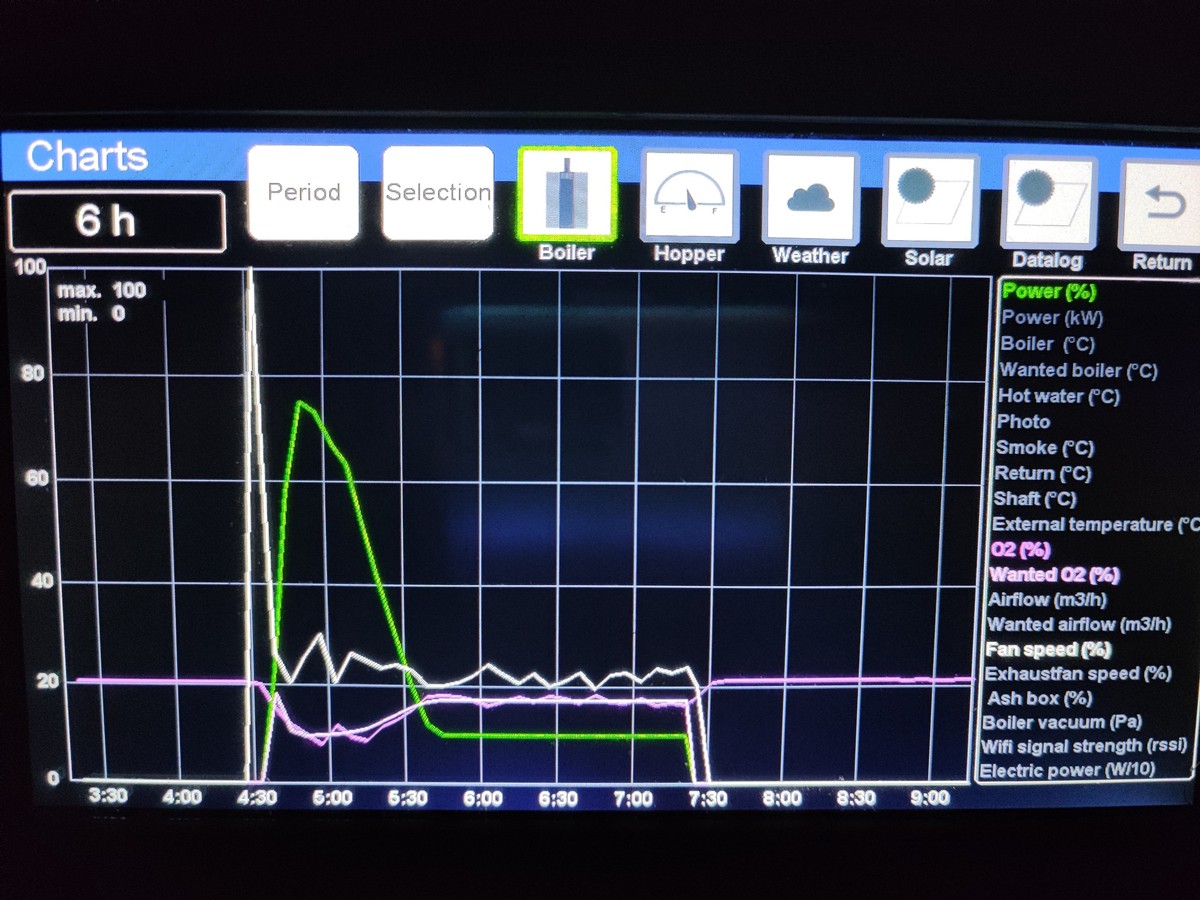Screen dimensions: 1200x900
Task: Open the Boiler charts icon
Action: click(567, 195)
